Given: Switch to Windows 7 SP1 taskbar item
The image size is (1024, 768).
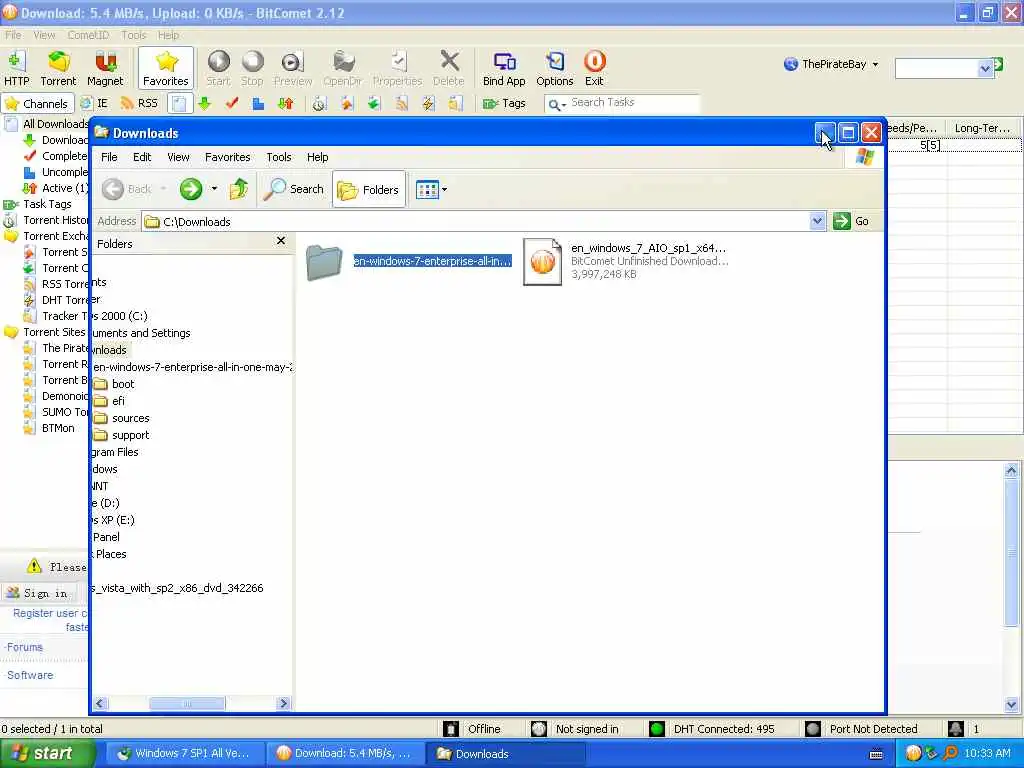Looking at the screenshot, I should click(x=184, y=754).
